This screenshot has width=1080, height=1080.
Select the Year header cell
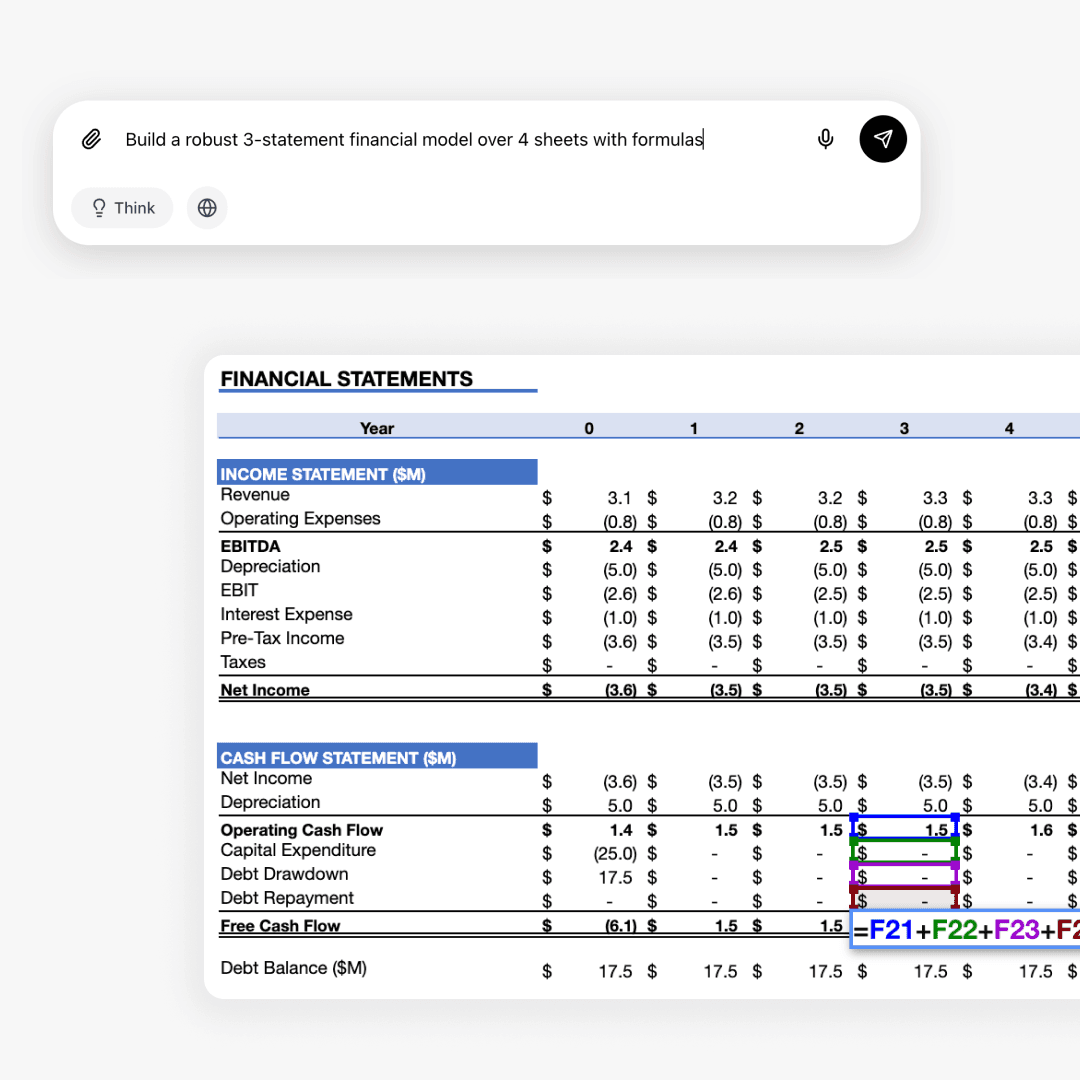click(x=376, y=428)
